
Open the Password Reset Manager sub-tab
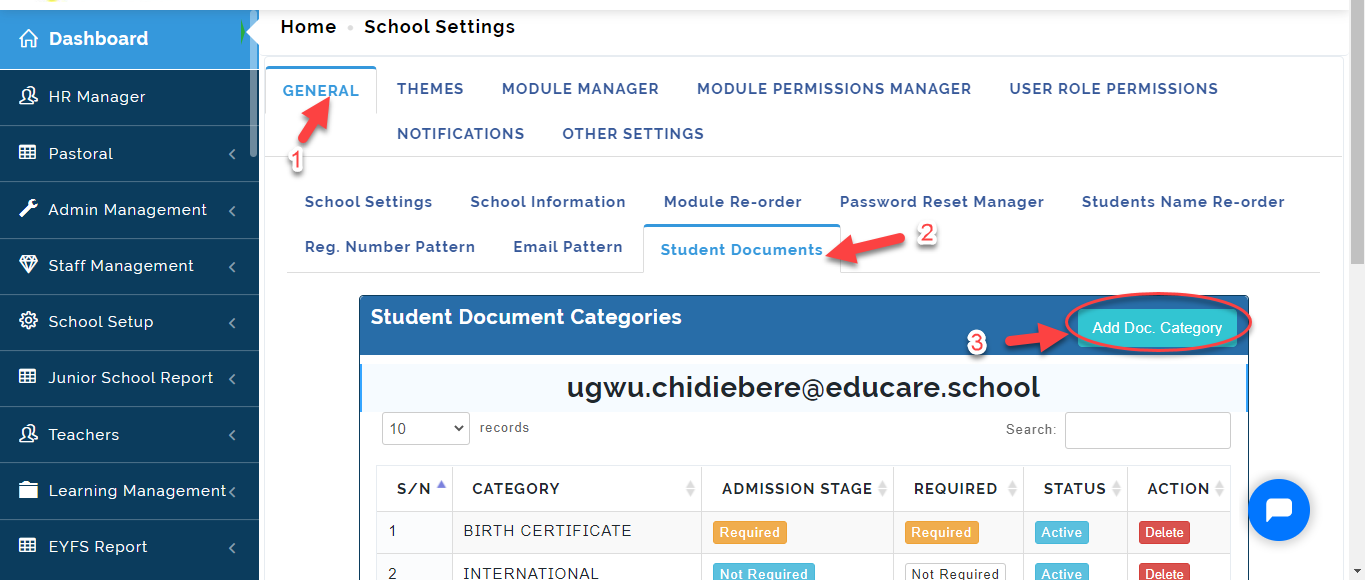(x=942, y=202)
